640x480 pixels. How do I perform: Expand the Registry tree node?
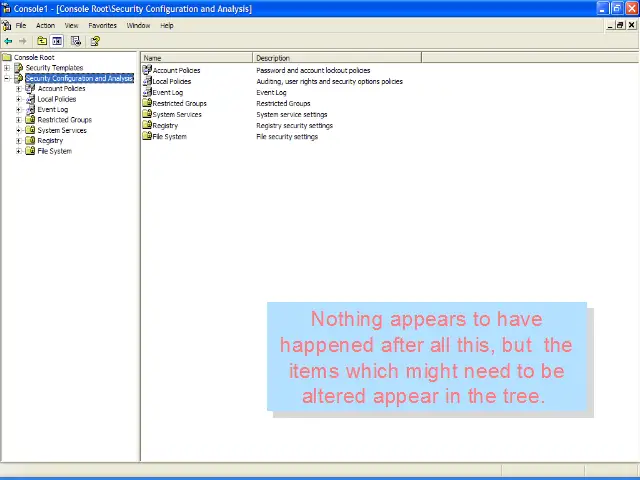pyautogui.click(x=19, y=141)
